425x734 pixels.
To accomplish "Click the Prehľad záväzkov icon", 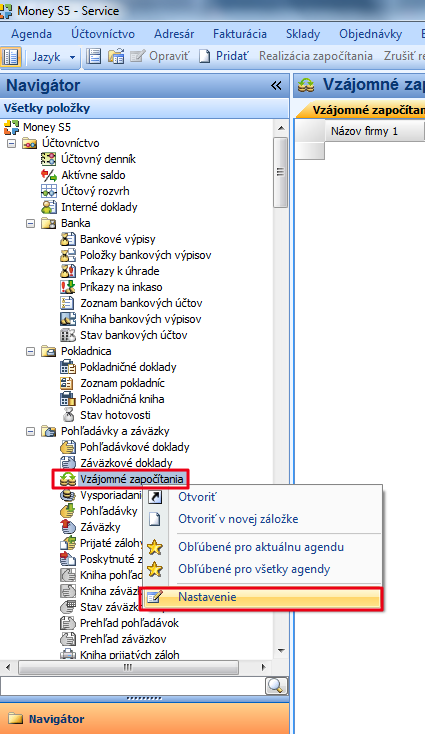I will coord(68,639).
